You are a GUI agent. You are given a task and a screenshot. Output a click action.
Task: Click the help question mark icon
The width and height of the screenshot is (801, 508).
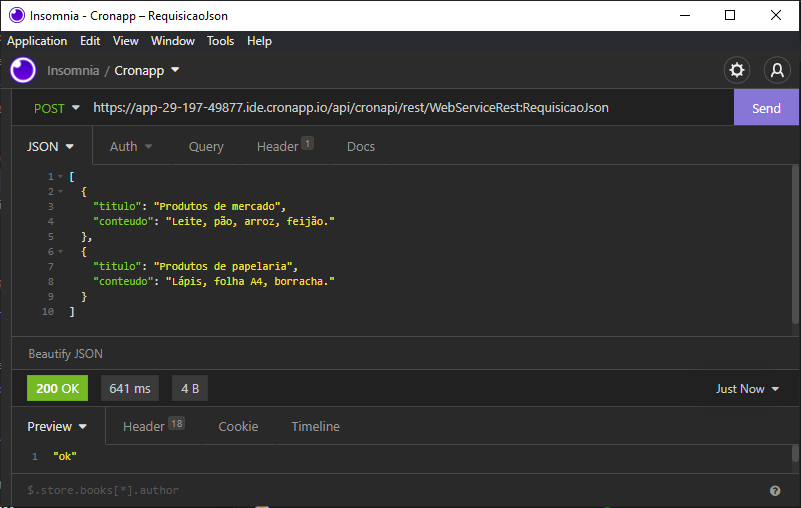click(775, 491)
